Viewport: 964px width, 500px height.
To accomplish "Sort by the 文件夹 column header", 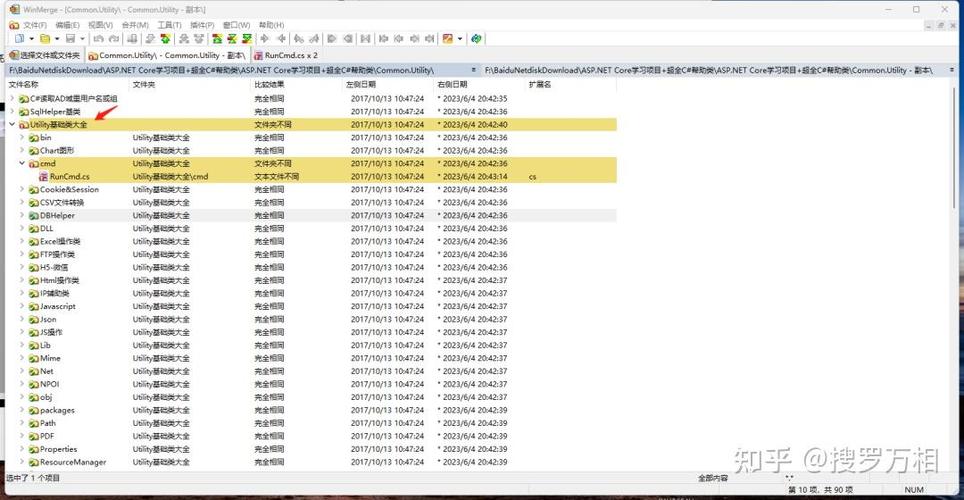I will point(190,85).
